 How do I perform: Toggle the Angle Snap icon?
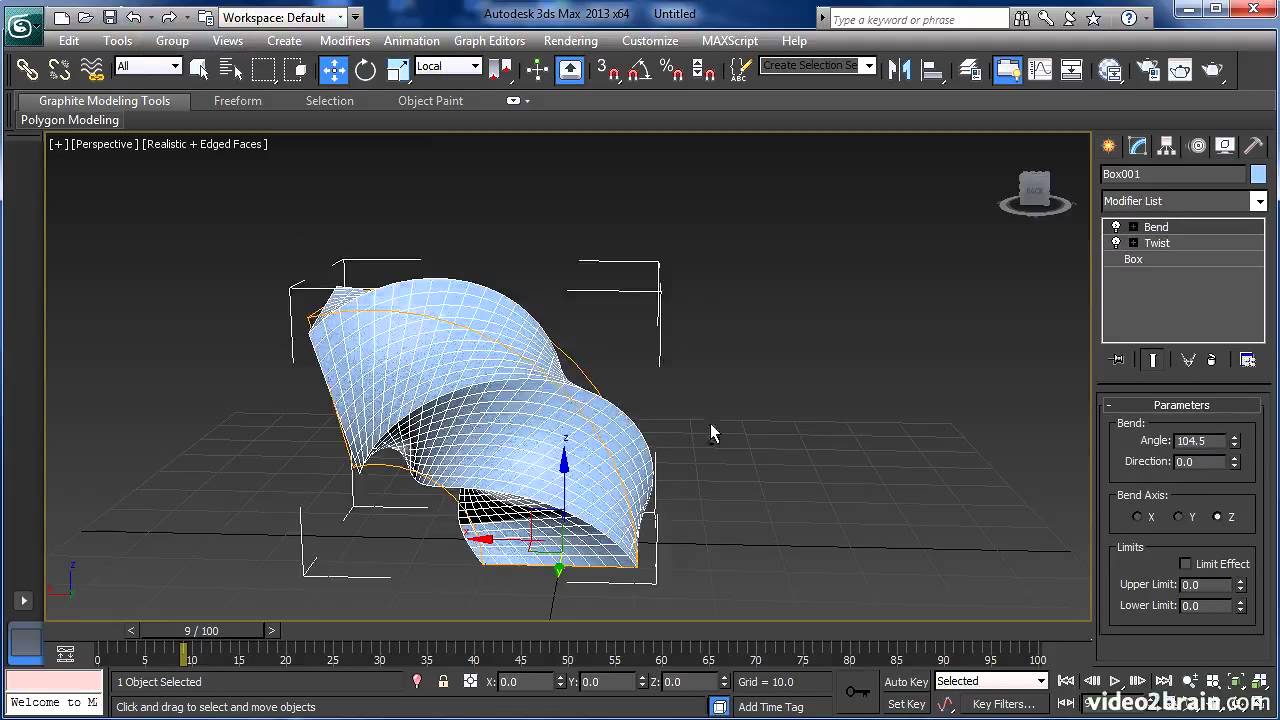click(x=640, y=69)
